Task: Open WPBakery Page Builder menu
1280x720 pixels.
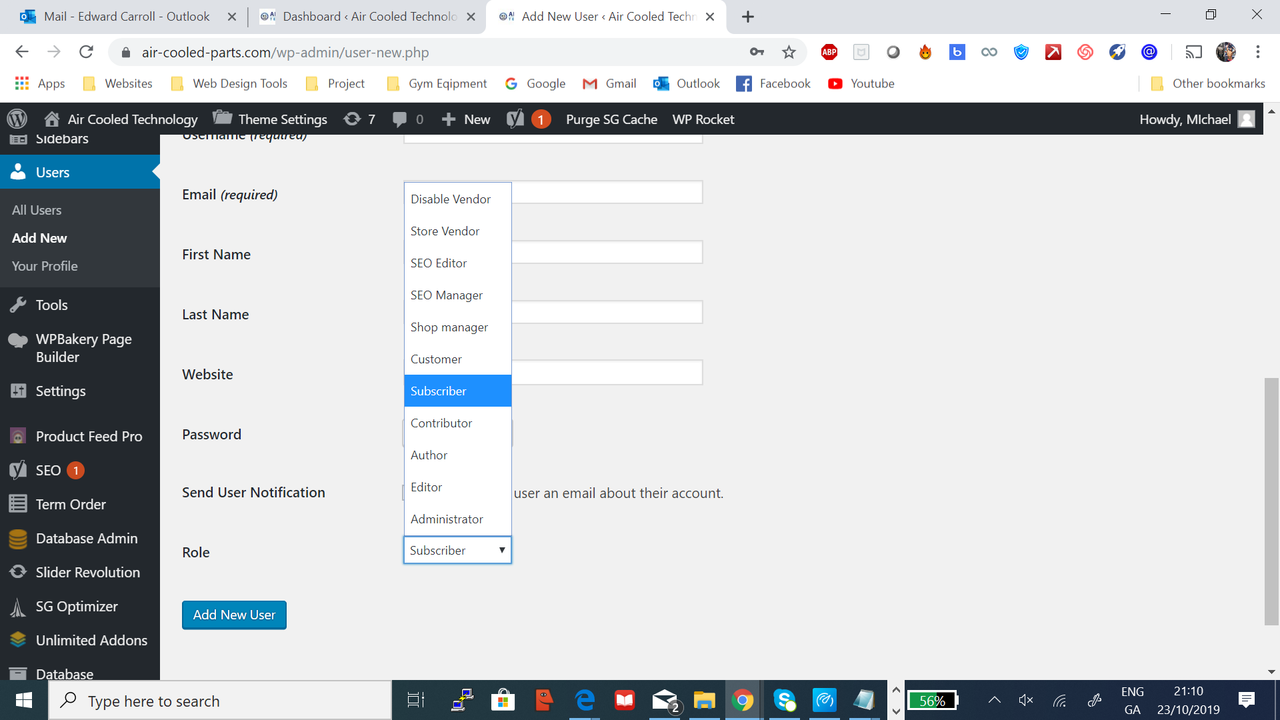Action: point(80,348)
